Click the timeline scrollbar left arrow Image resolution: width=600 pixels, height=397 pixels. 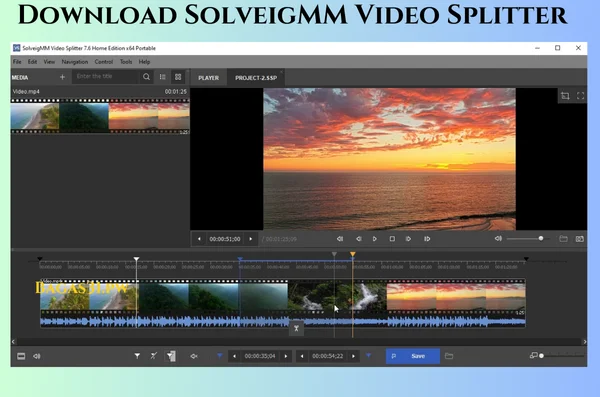[13, 341]
